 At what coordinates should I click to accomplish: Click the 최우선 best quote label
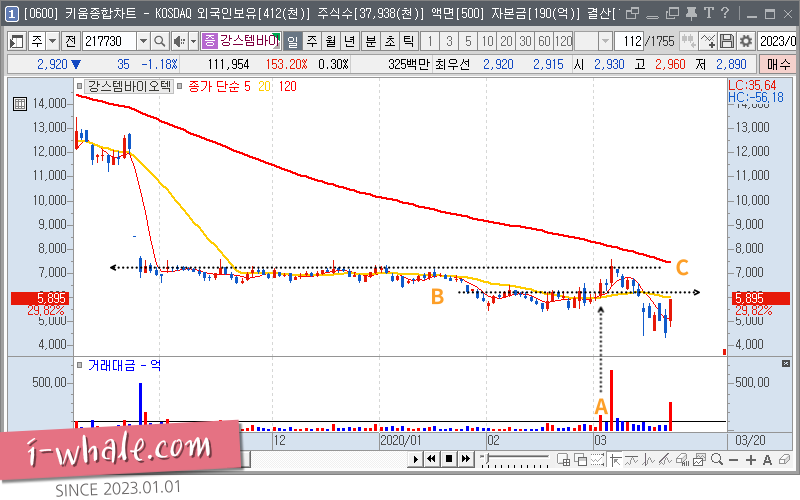[x=452, y=64]
